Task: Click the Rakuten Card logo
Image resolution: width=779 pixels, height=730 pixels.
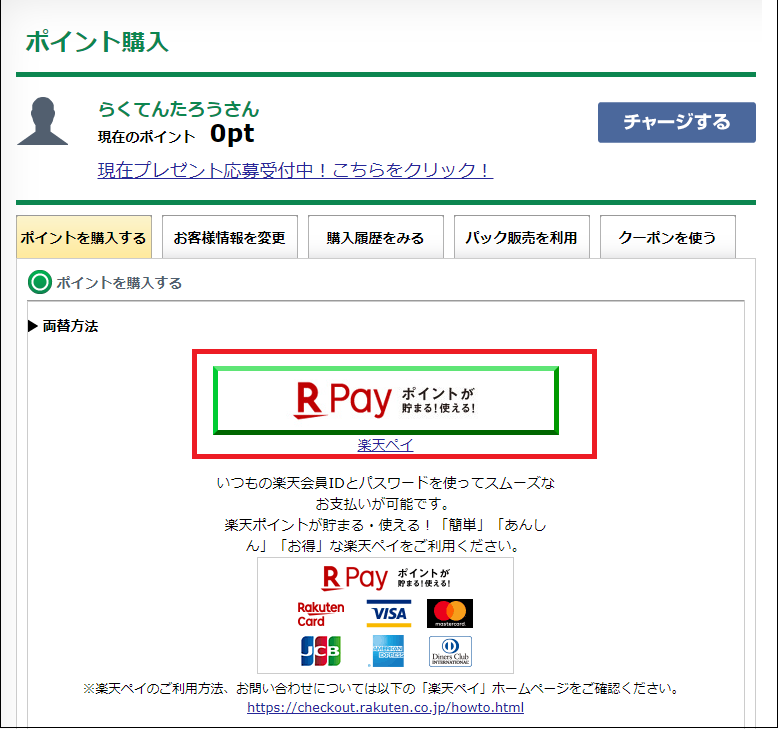Action: 321,614
